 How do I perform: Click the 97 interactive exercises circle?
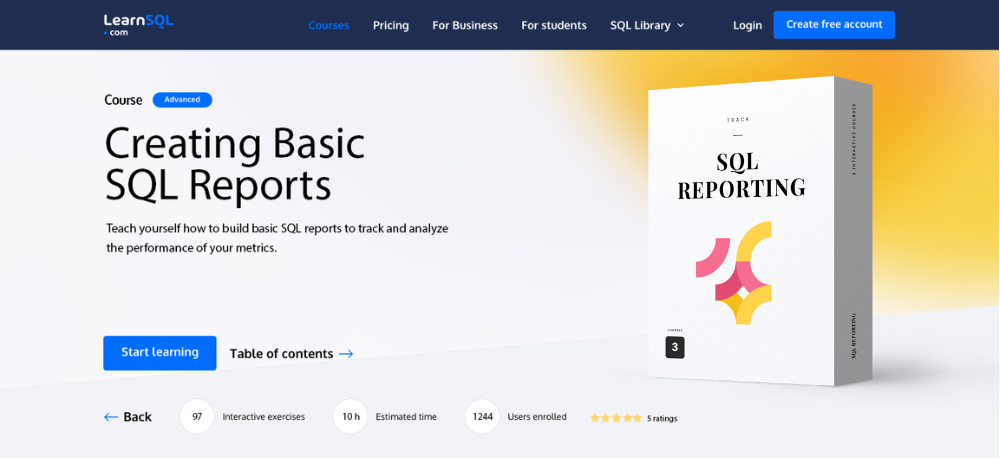click(197, 417)
